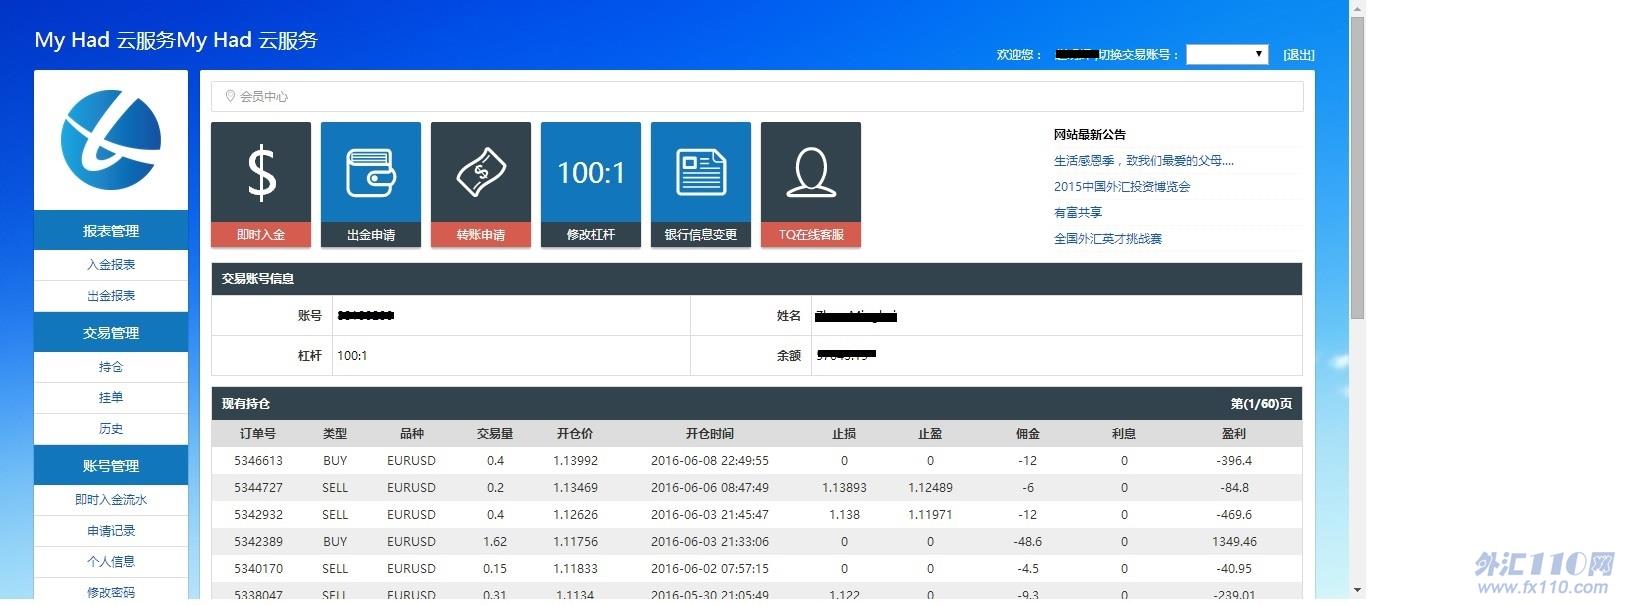Screen dimensions: 1636x605
Task: Click the blue globe site logo
Action: [x=111, y=139]
